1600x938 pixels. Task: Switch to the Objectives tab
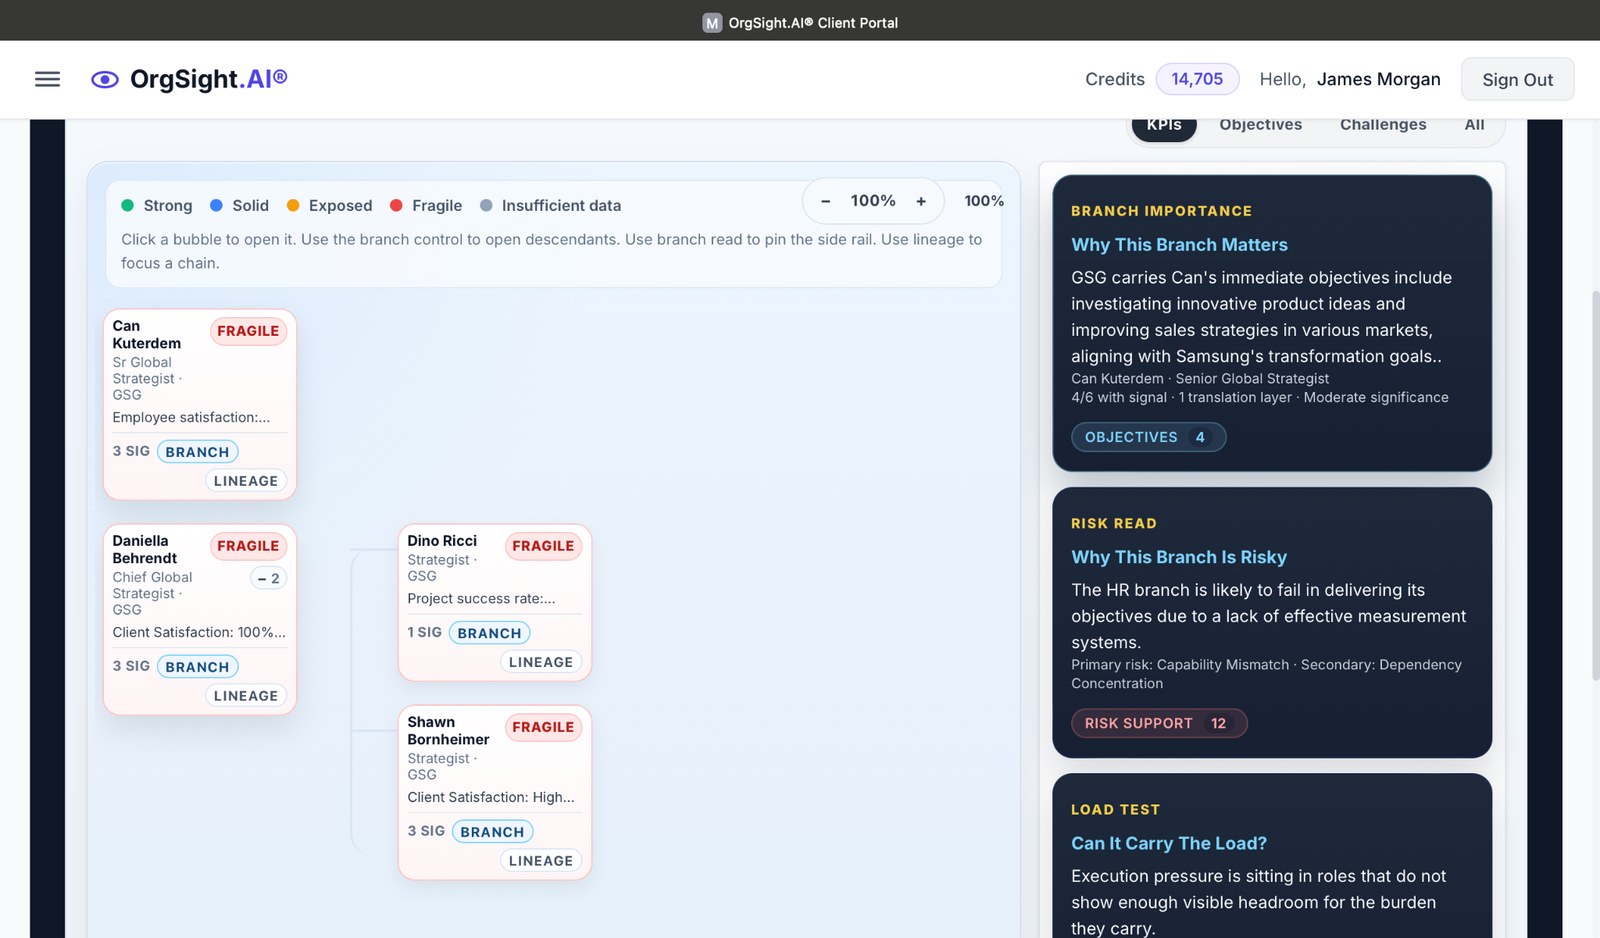1260,124
